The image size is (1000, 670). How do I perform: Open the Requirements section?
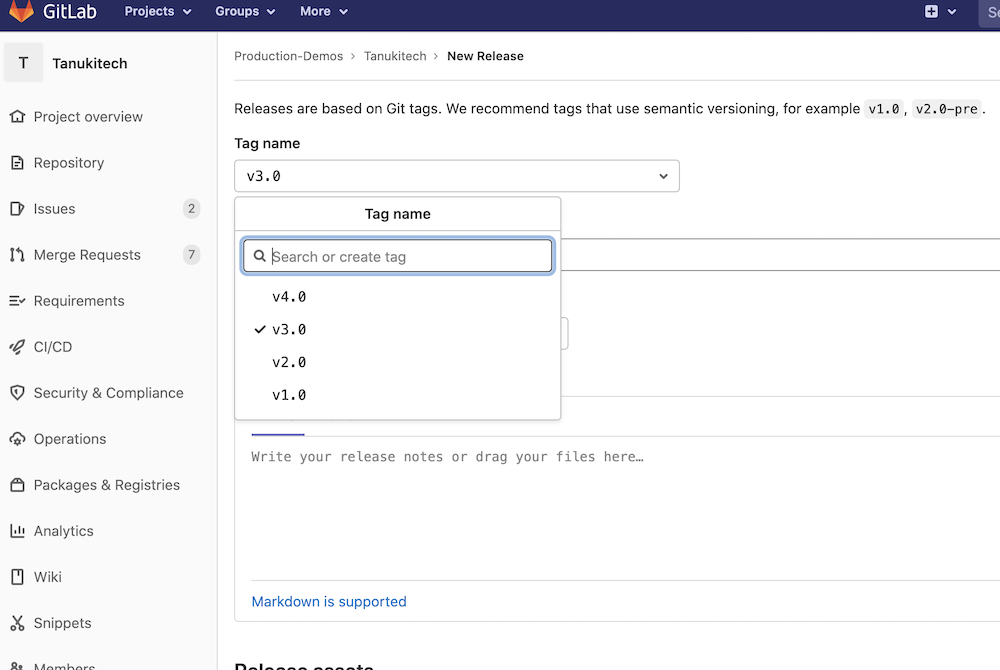point(79,301)
